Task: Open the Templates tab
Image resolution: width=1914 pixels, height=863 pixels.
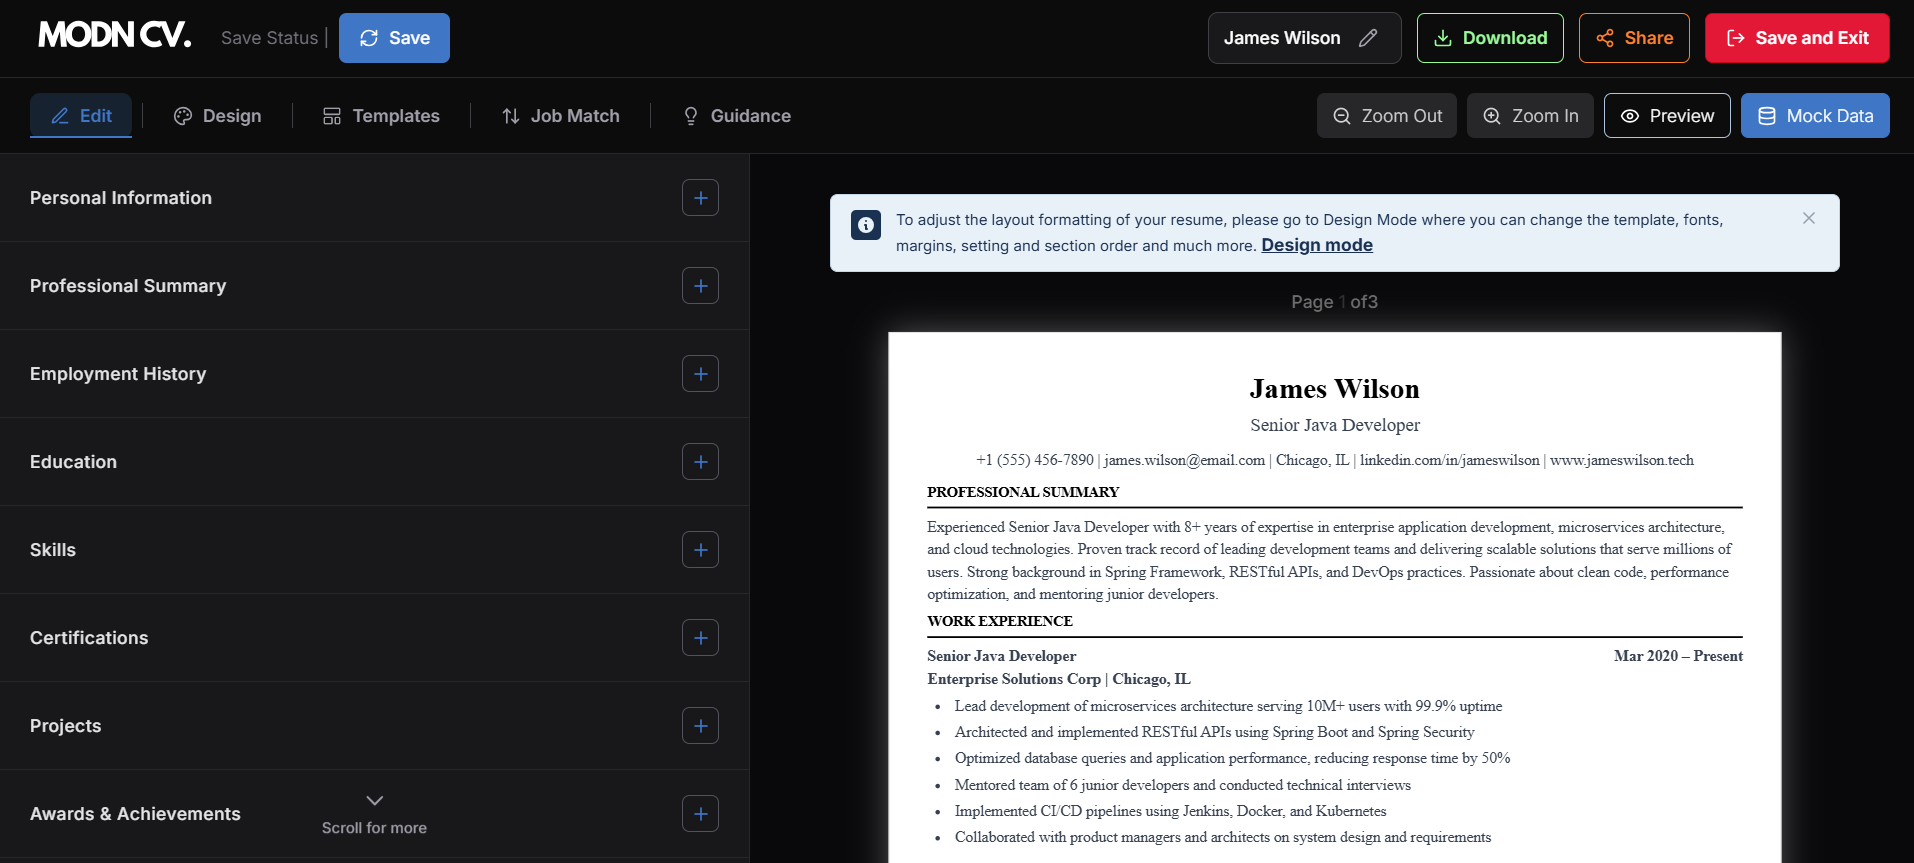Action: pyautogui.click(x=381, y=116)
